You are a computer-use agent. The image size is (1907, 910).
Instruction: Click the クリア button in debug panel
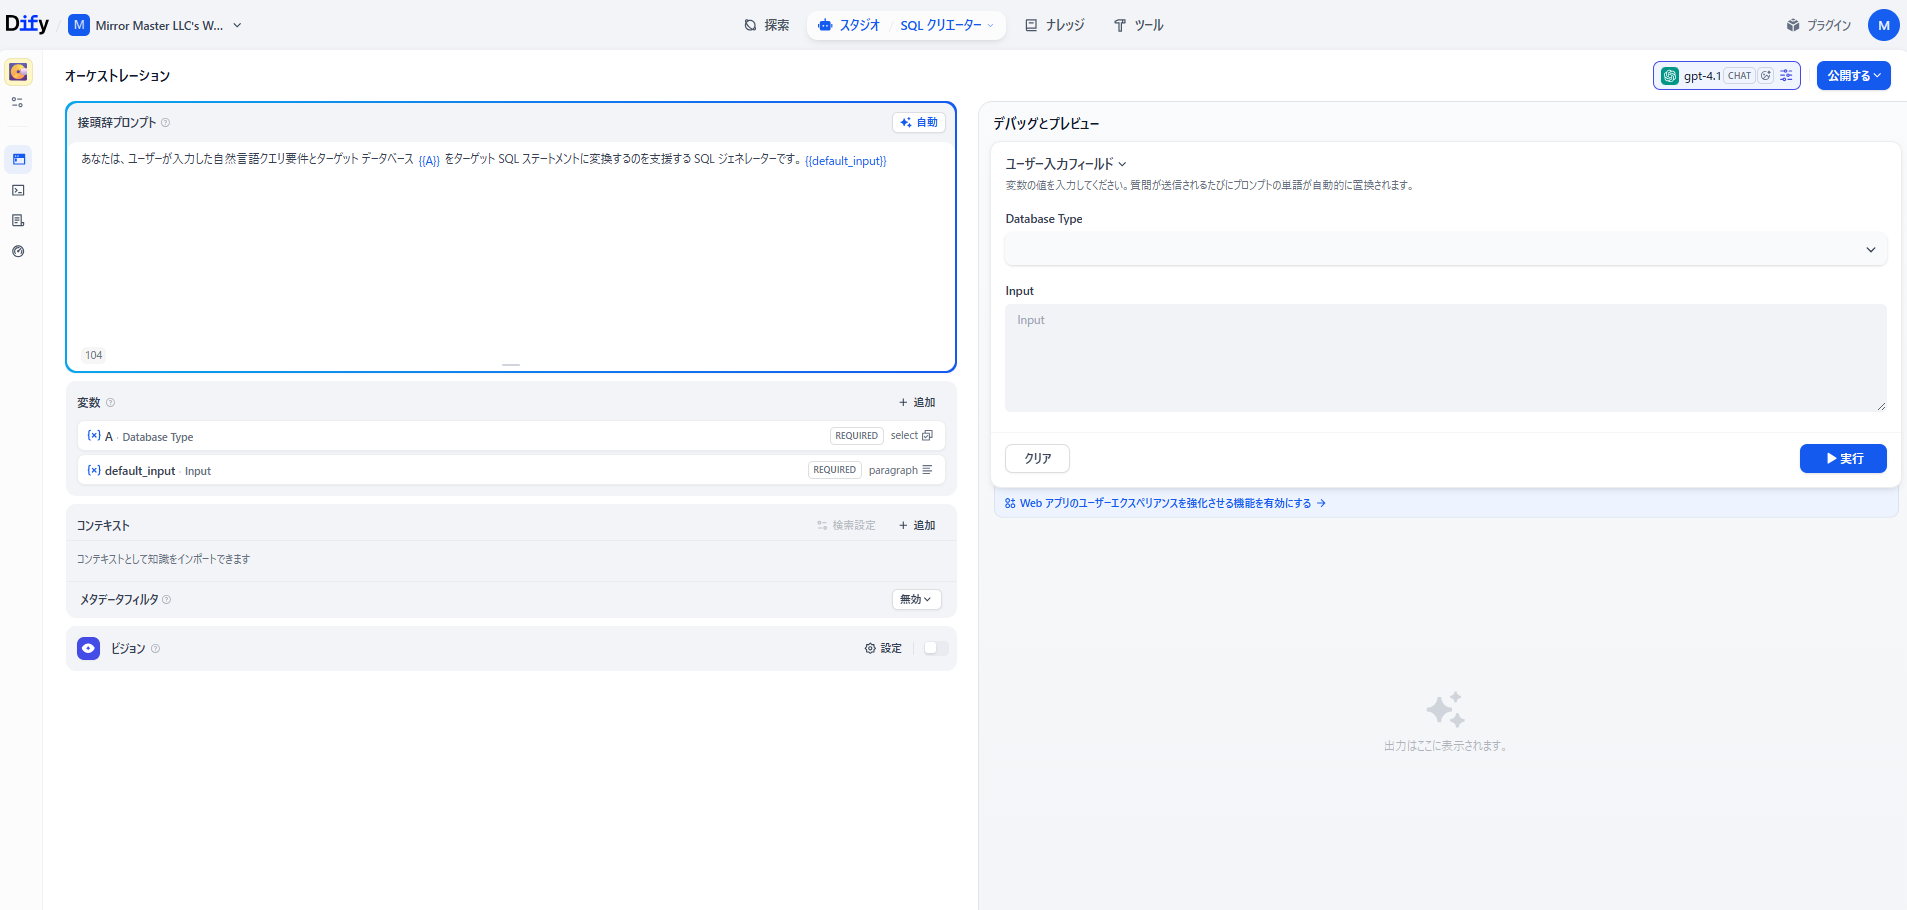[1036, 458]
